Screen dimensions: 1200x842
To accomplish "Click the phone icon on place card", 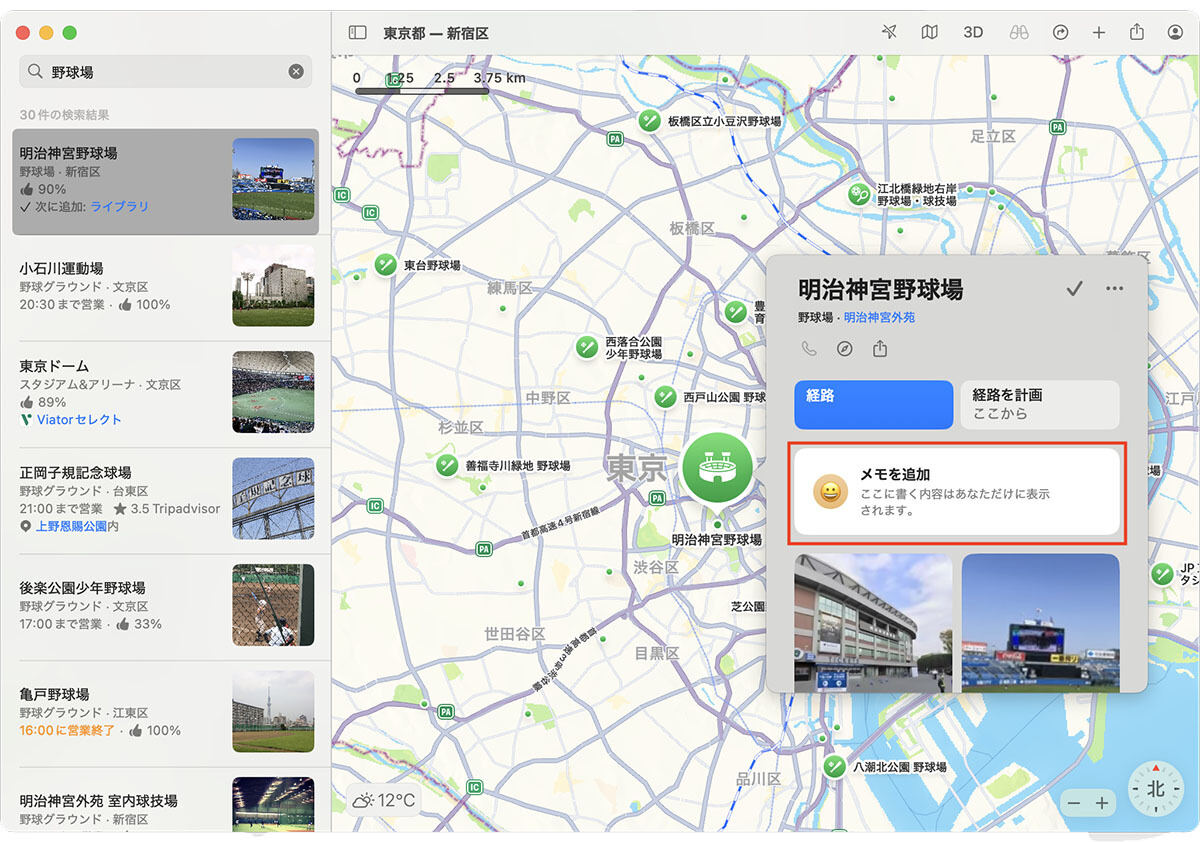I will (809, 349).
